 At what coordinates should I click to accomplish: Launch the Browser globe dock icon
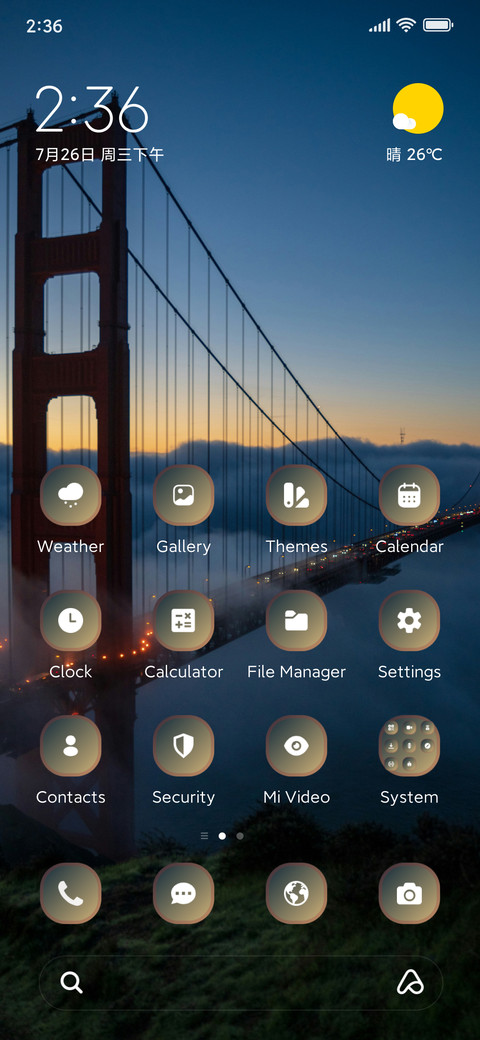pyautogui.click(x=296, y=893)
